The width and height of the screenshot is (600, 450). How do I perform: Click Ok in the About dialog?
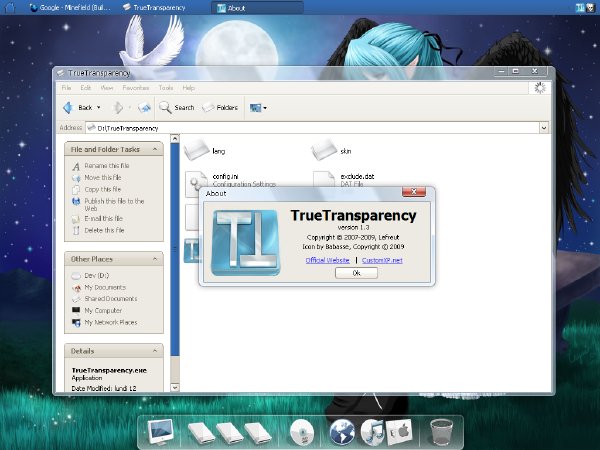[356, 273]
